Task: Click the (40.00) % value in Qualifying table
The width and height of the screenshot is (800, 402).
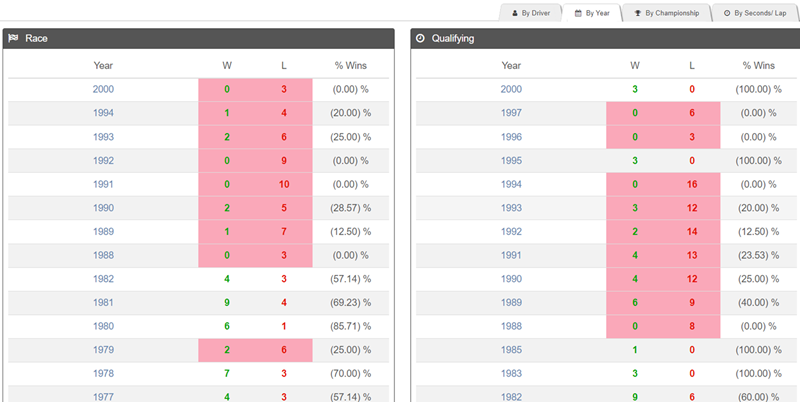Action: point(759,303)
